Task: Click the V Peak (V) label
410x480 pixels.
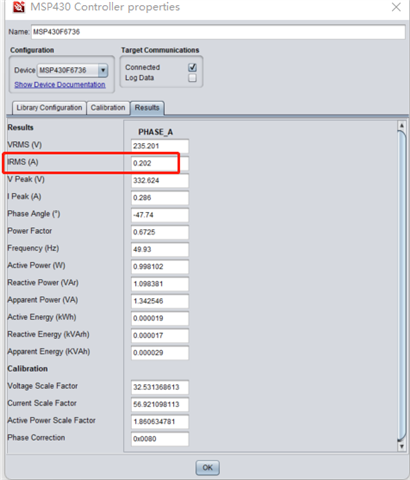Action: pyautogui.click(x=26, y=179)
